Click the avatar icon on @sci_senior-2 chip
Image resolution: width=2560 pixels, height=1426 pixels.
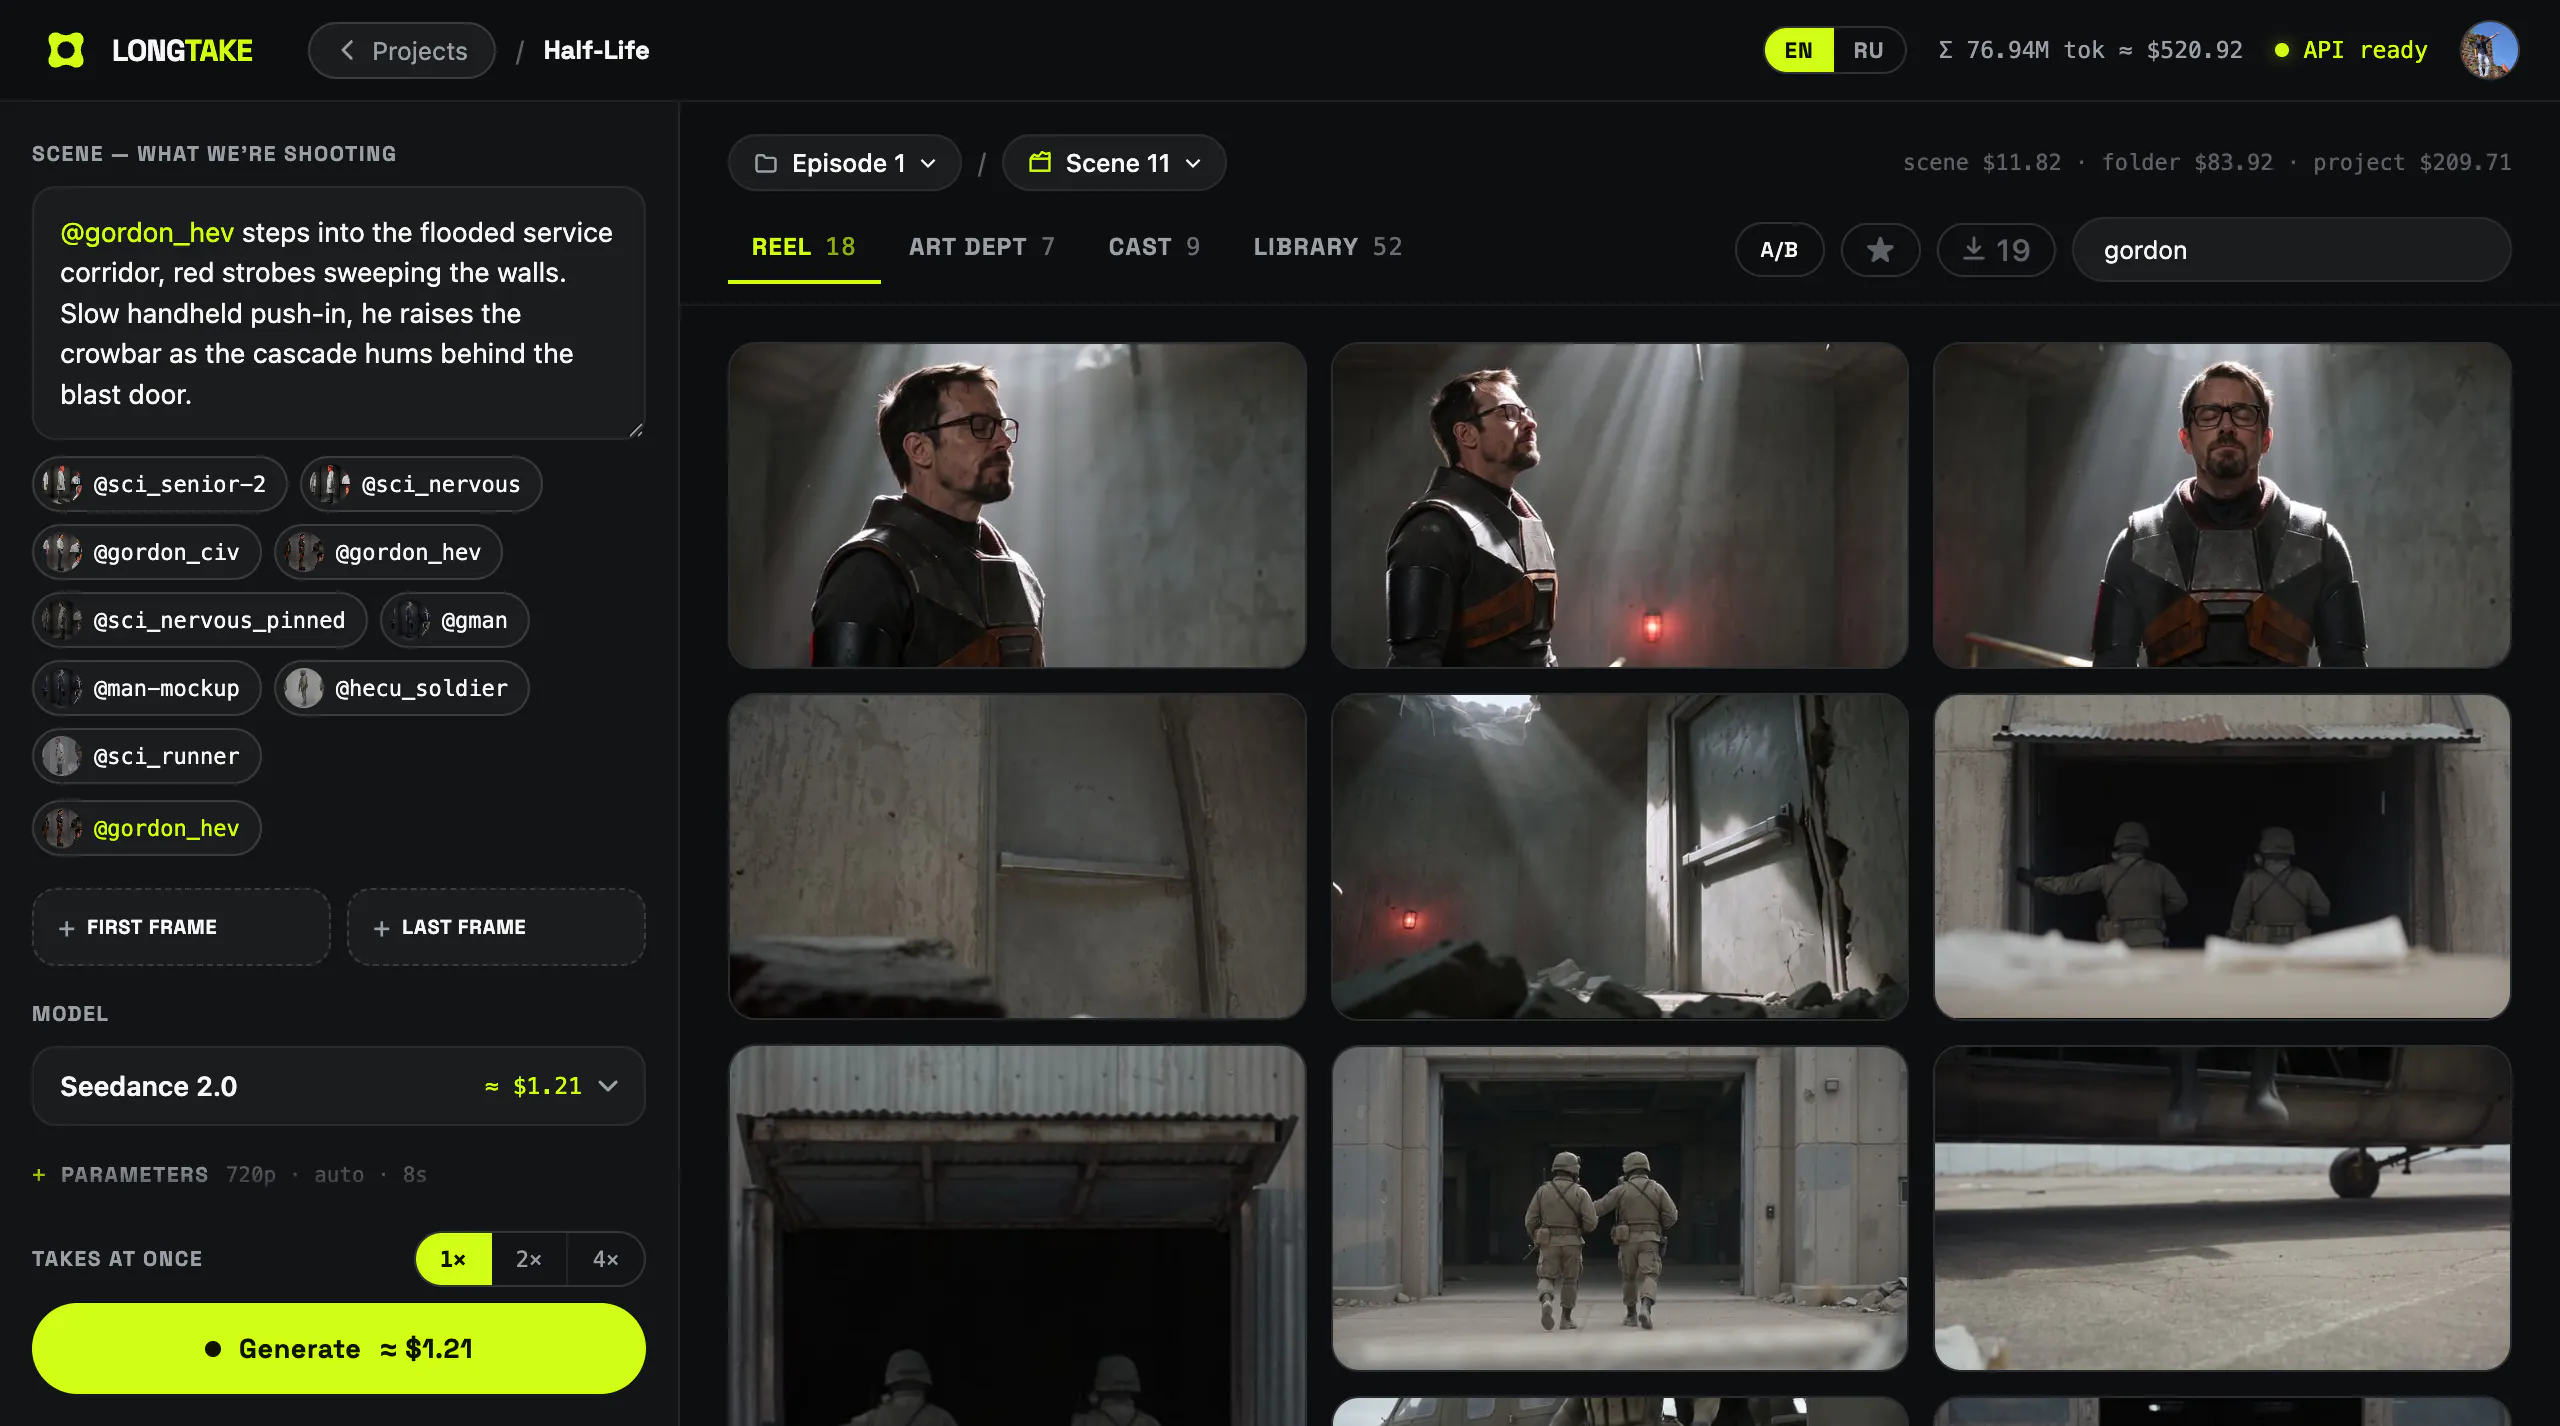pyautogui.click(x=62, y=484)
